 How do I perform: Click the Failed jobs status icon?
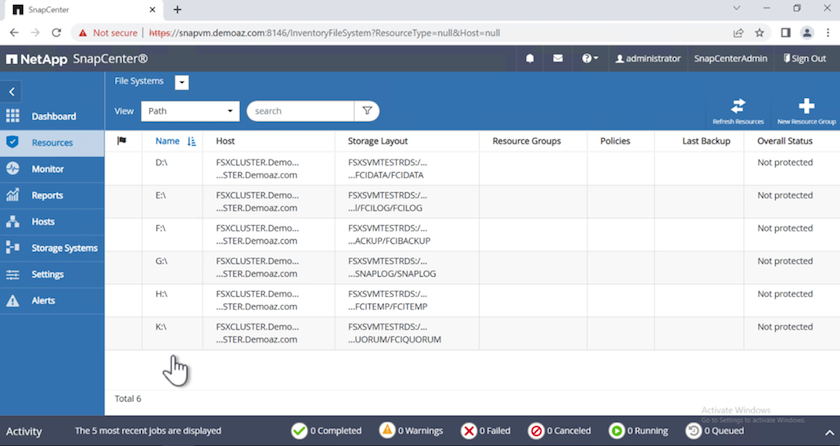click(469, 431)
